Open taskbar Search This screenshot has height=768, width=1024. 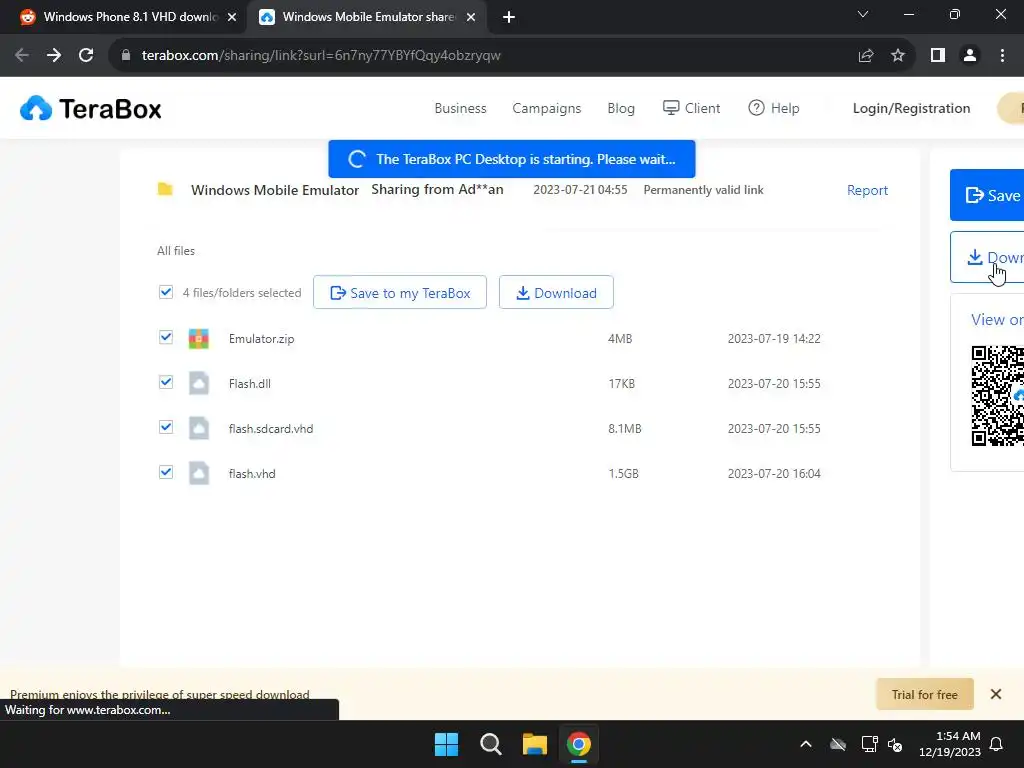point(490,744)
